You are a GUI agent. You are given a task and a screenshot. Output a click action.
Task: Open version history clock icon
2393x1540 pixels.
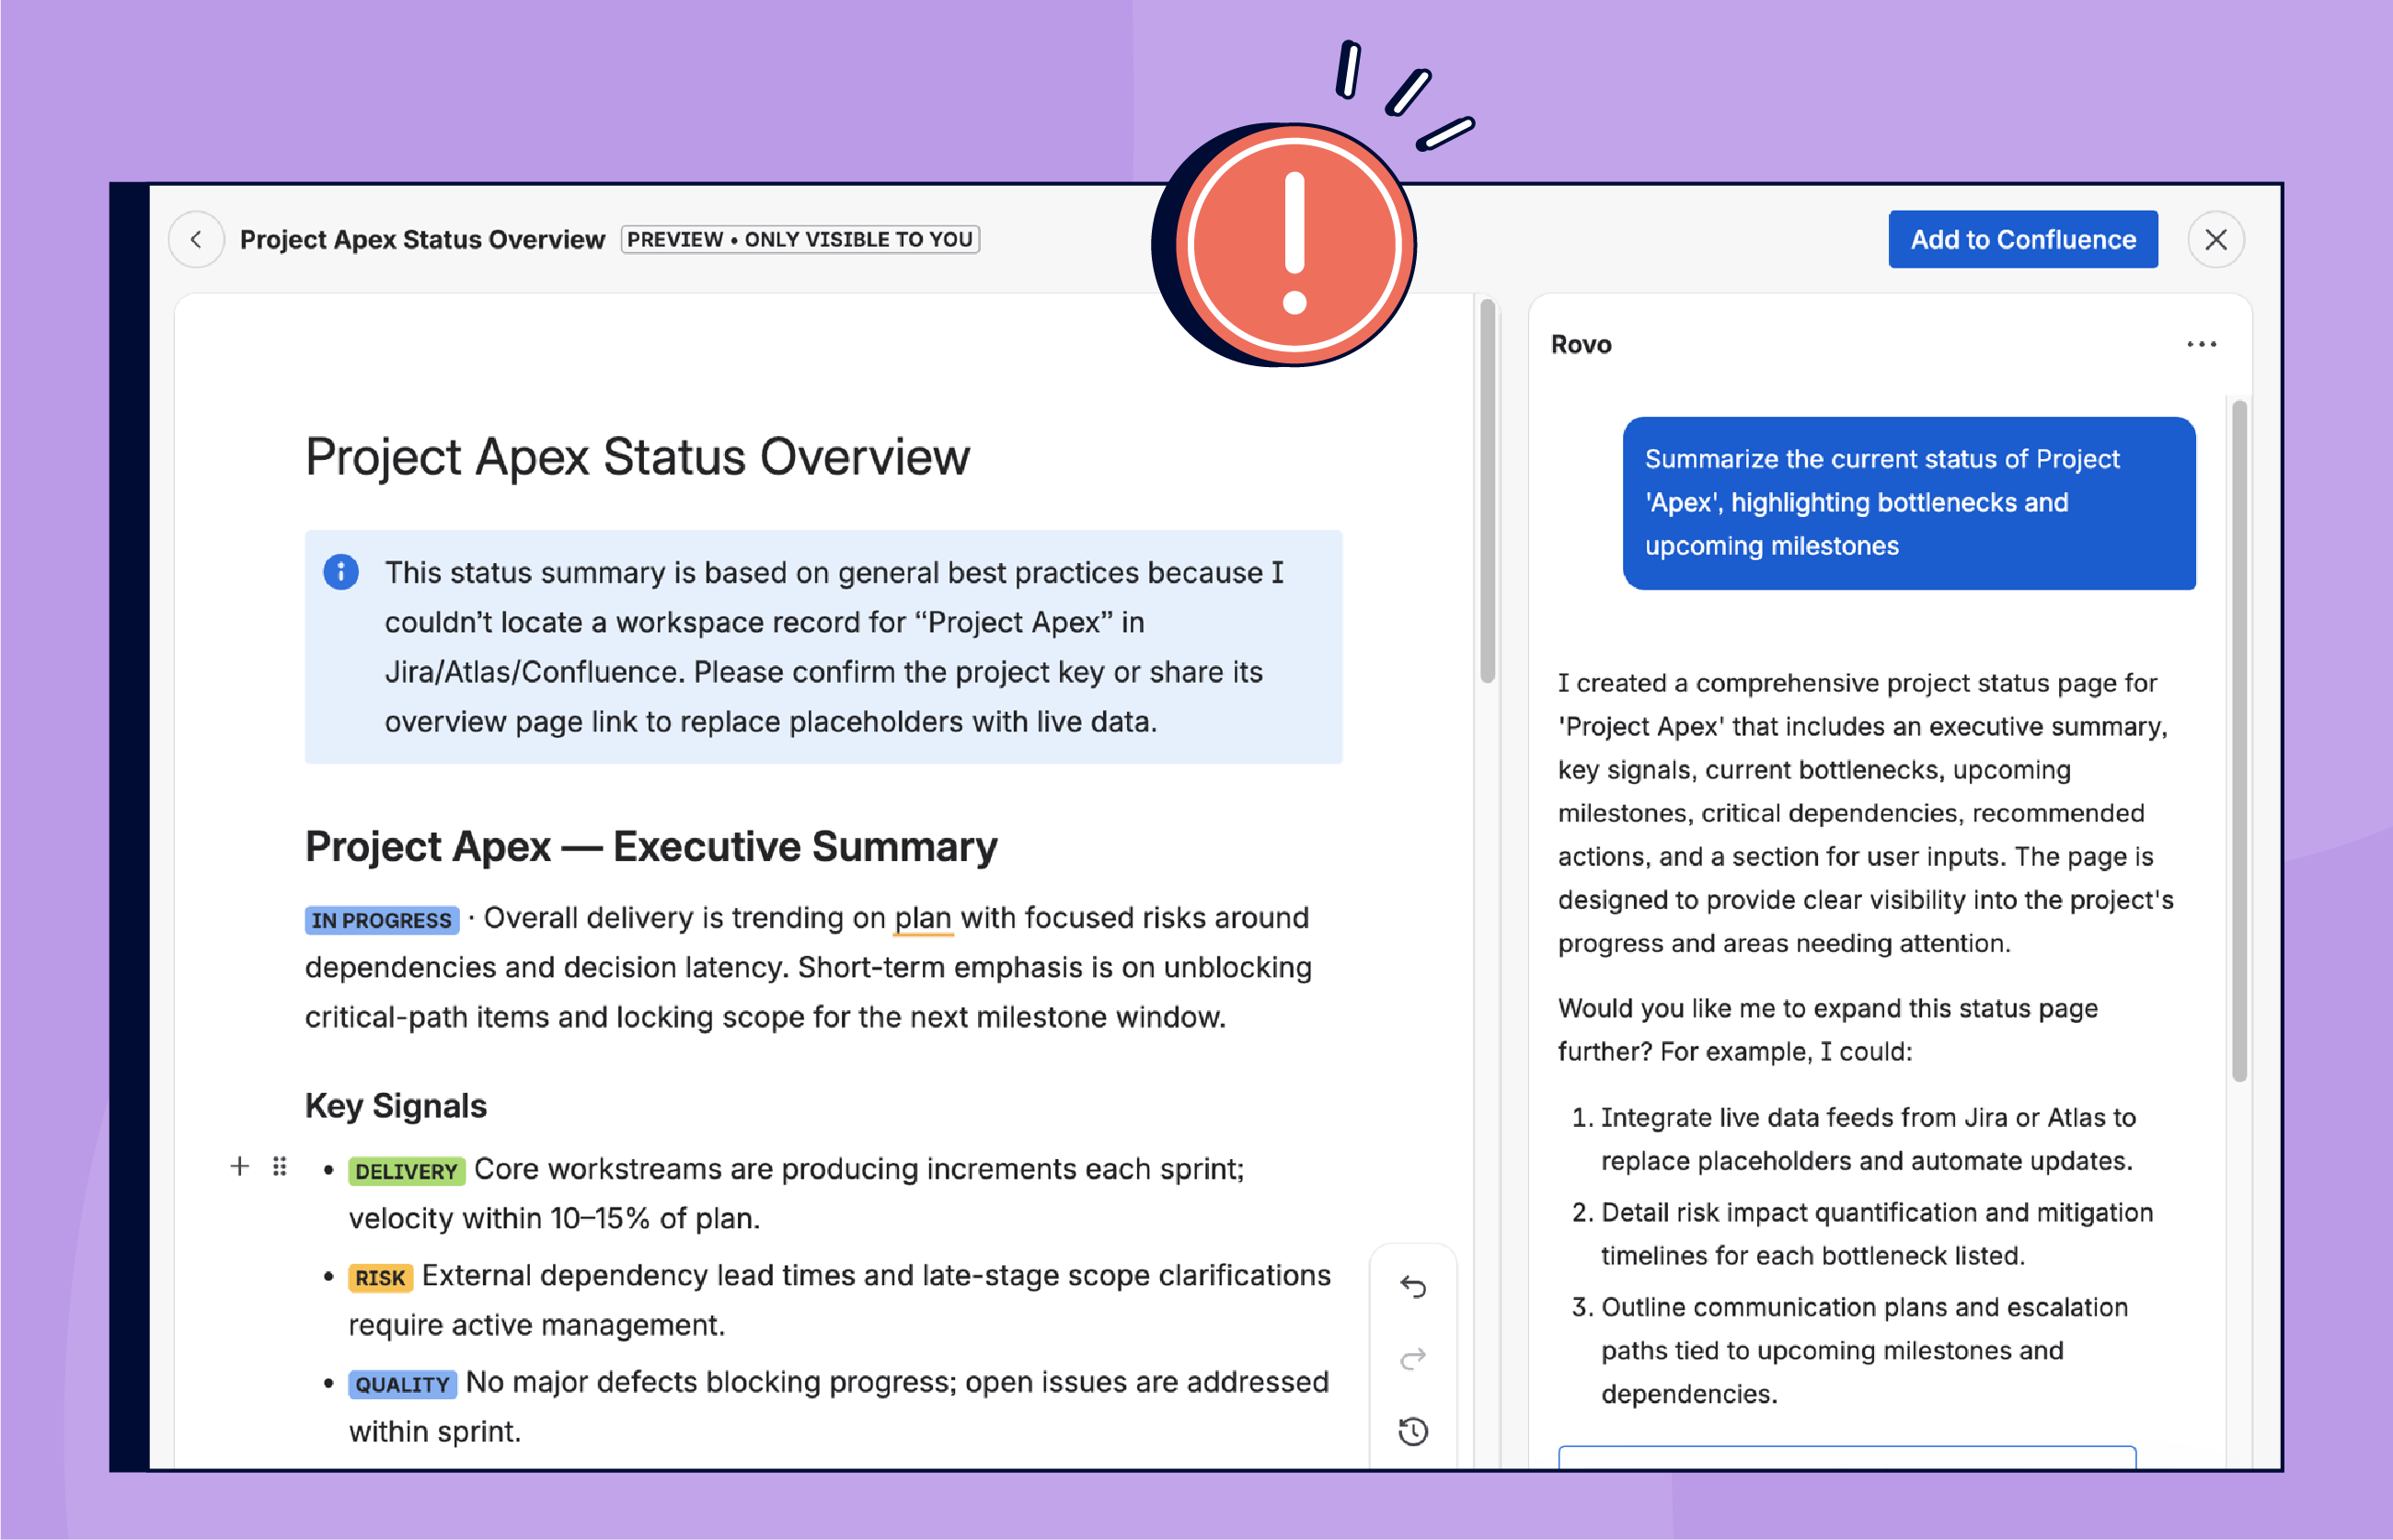[x=1412, y=1431]
